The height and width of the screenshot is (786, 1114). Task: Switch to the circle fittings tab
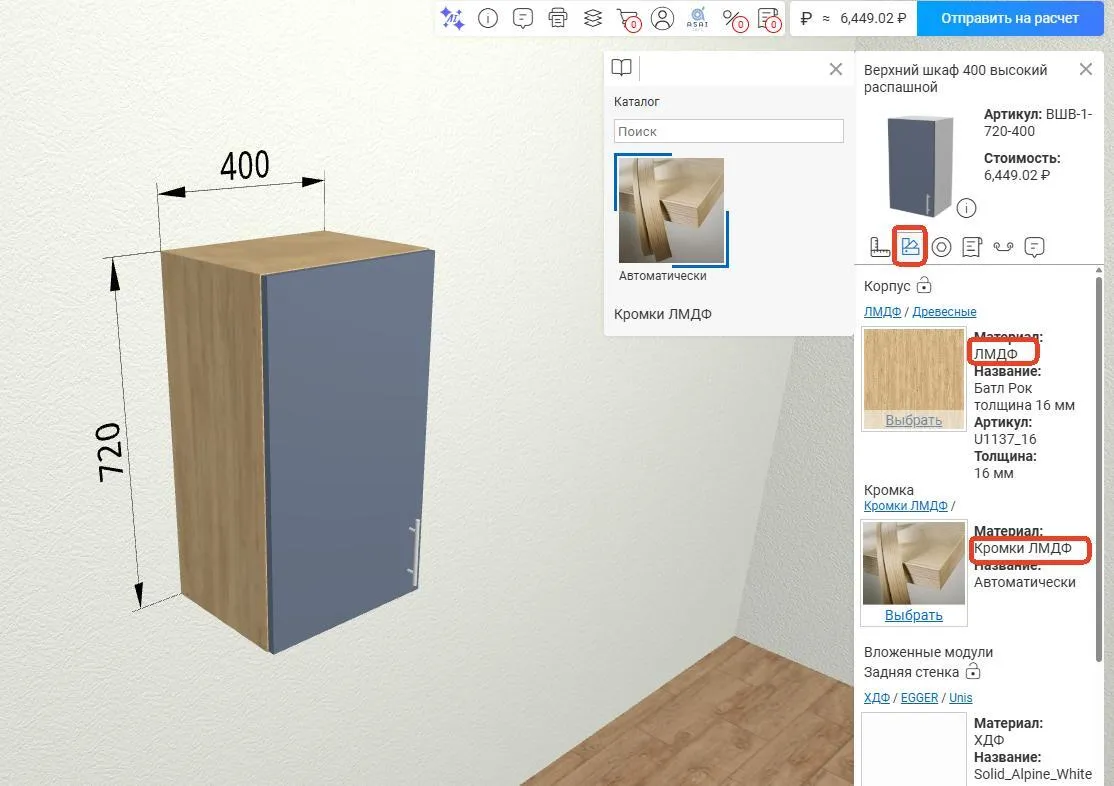pyautogui.click(x=941, y=247)
